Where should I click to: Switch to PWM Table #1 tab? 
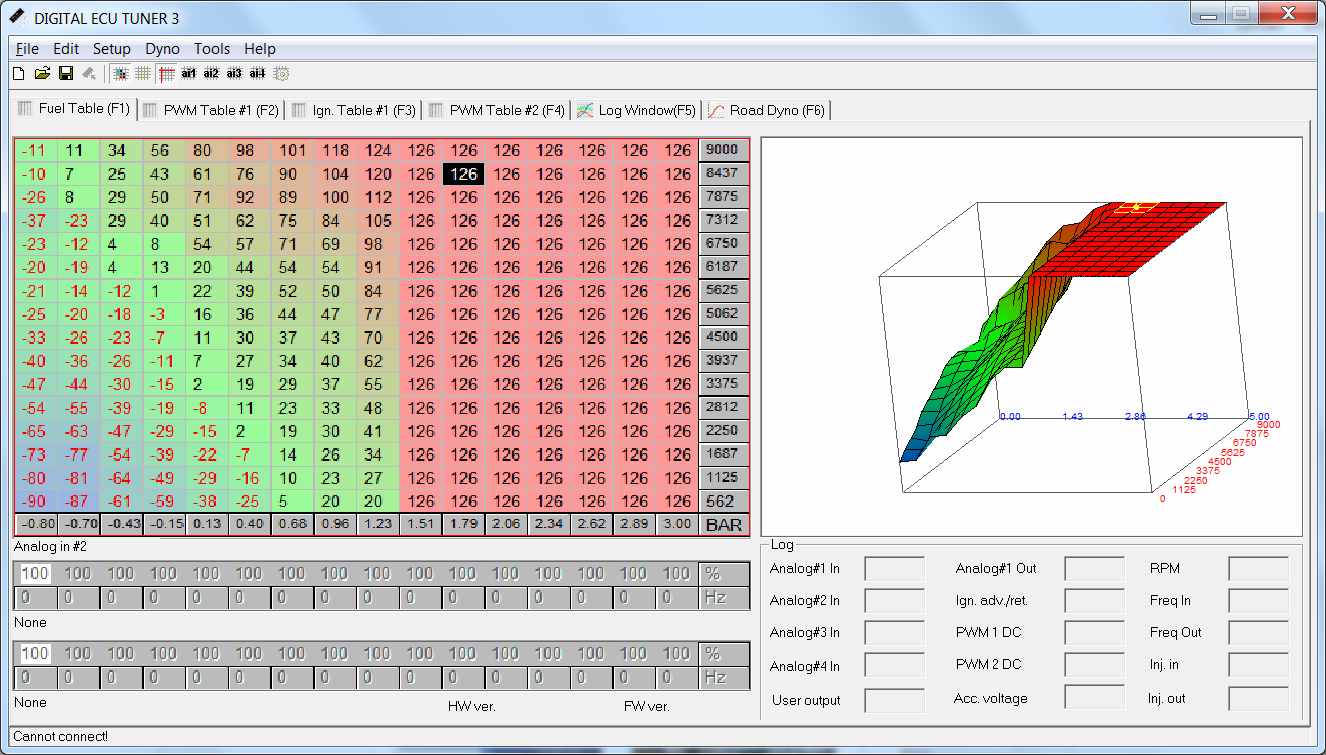click(x=211, y=110)
